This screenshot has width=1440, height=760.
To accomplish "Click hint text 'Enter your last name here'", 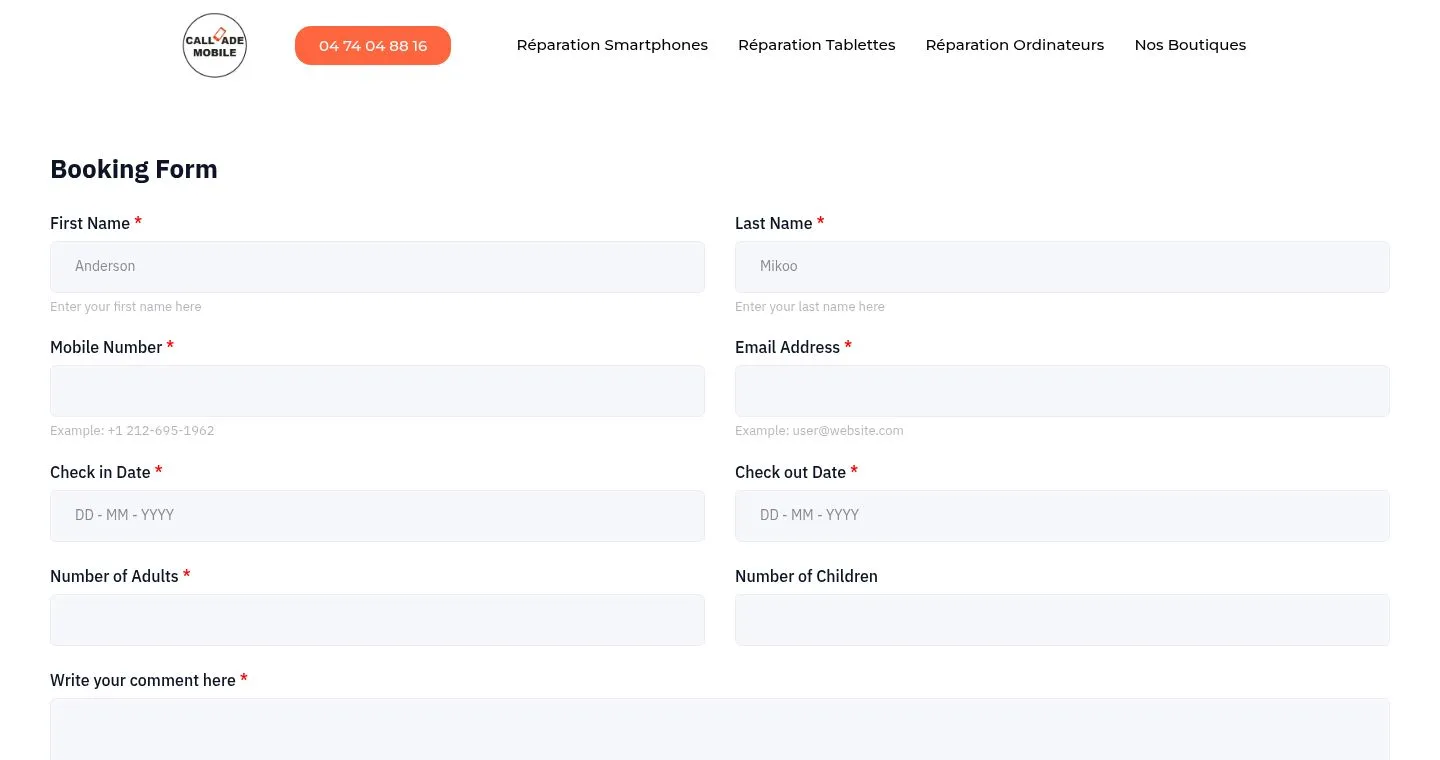I will (810, 307).
